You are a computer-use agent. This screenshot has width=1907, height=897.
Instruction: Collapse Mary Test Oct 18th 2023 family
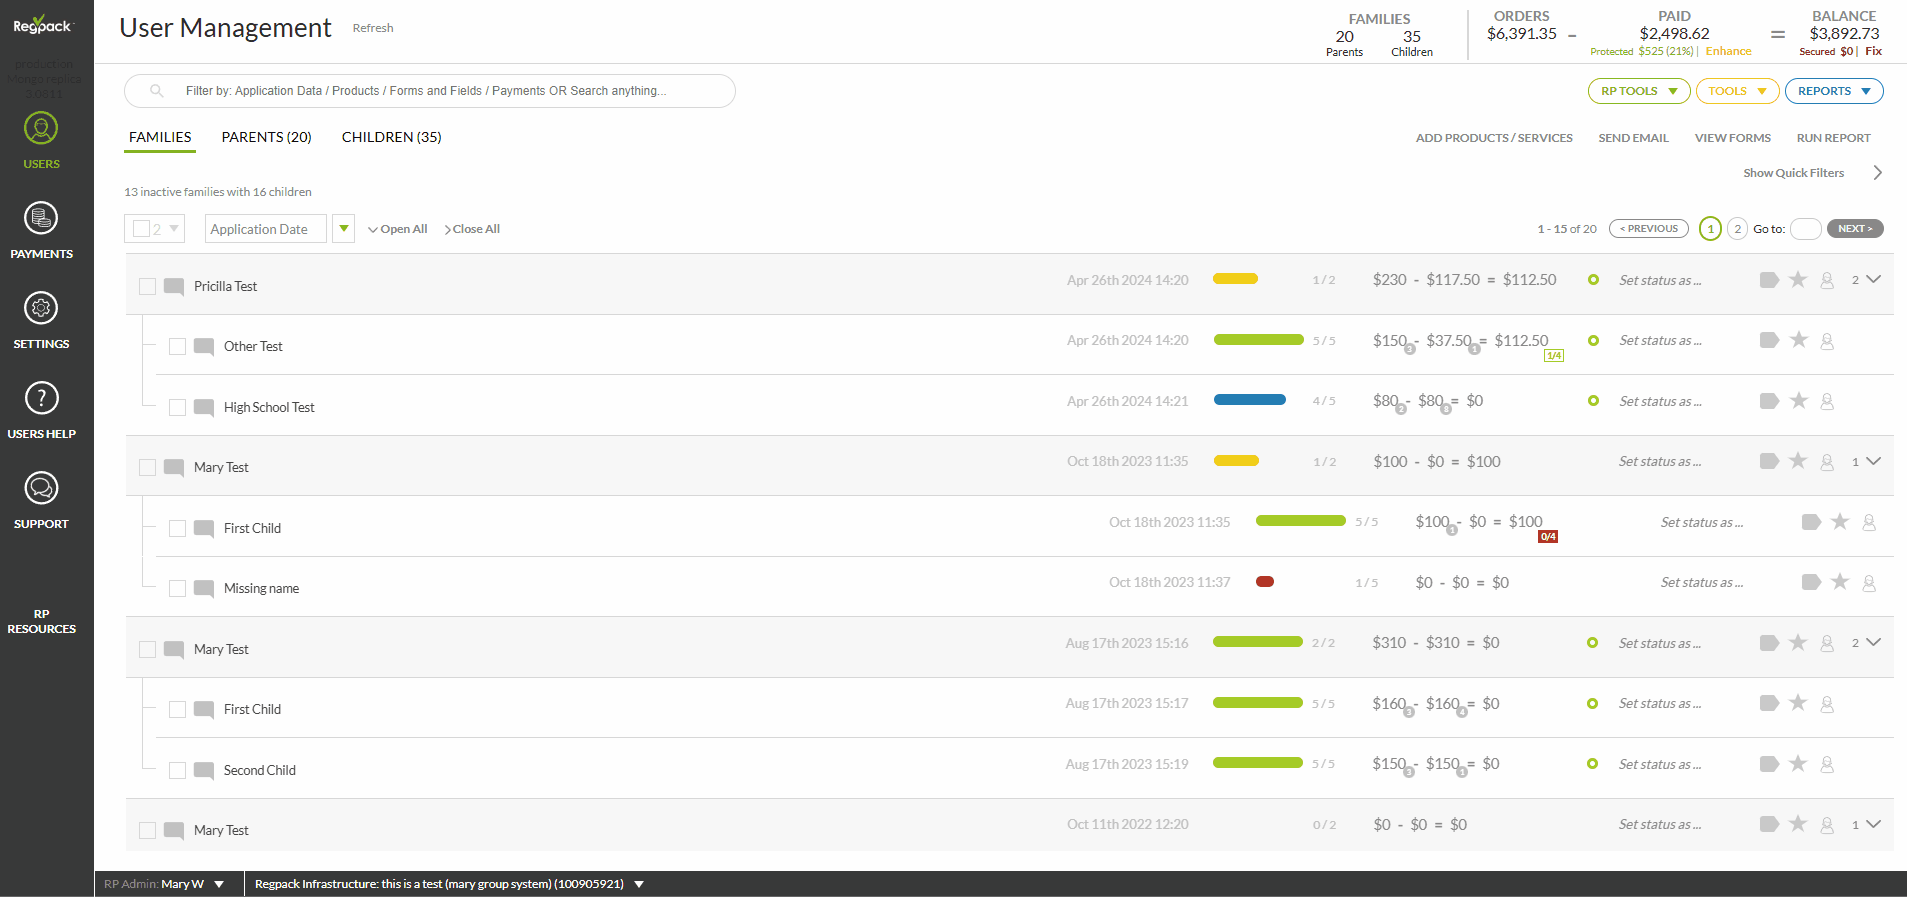click(1874, 461)
